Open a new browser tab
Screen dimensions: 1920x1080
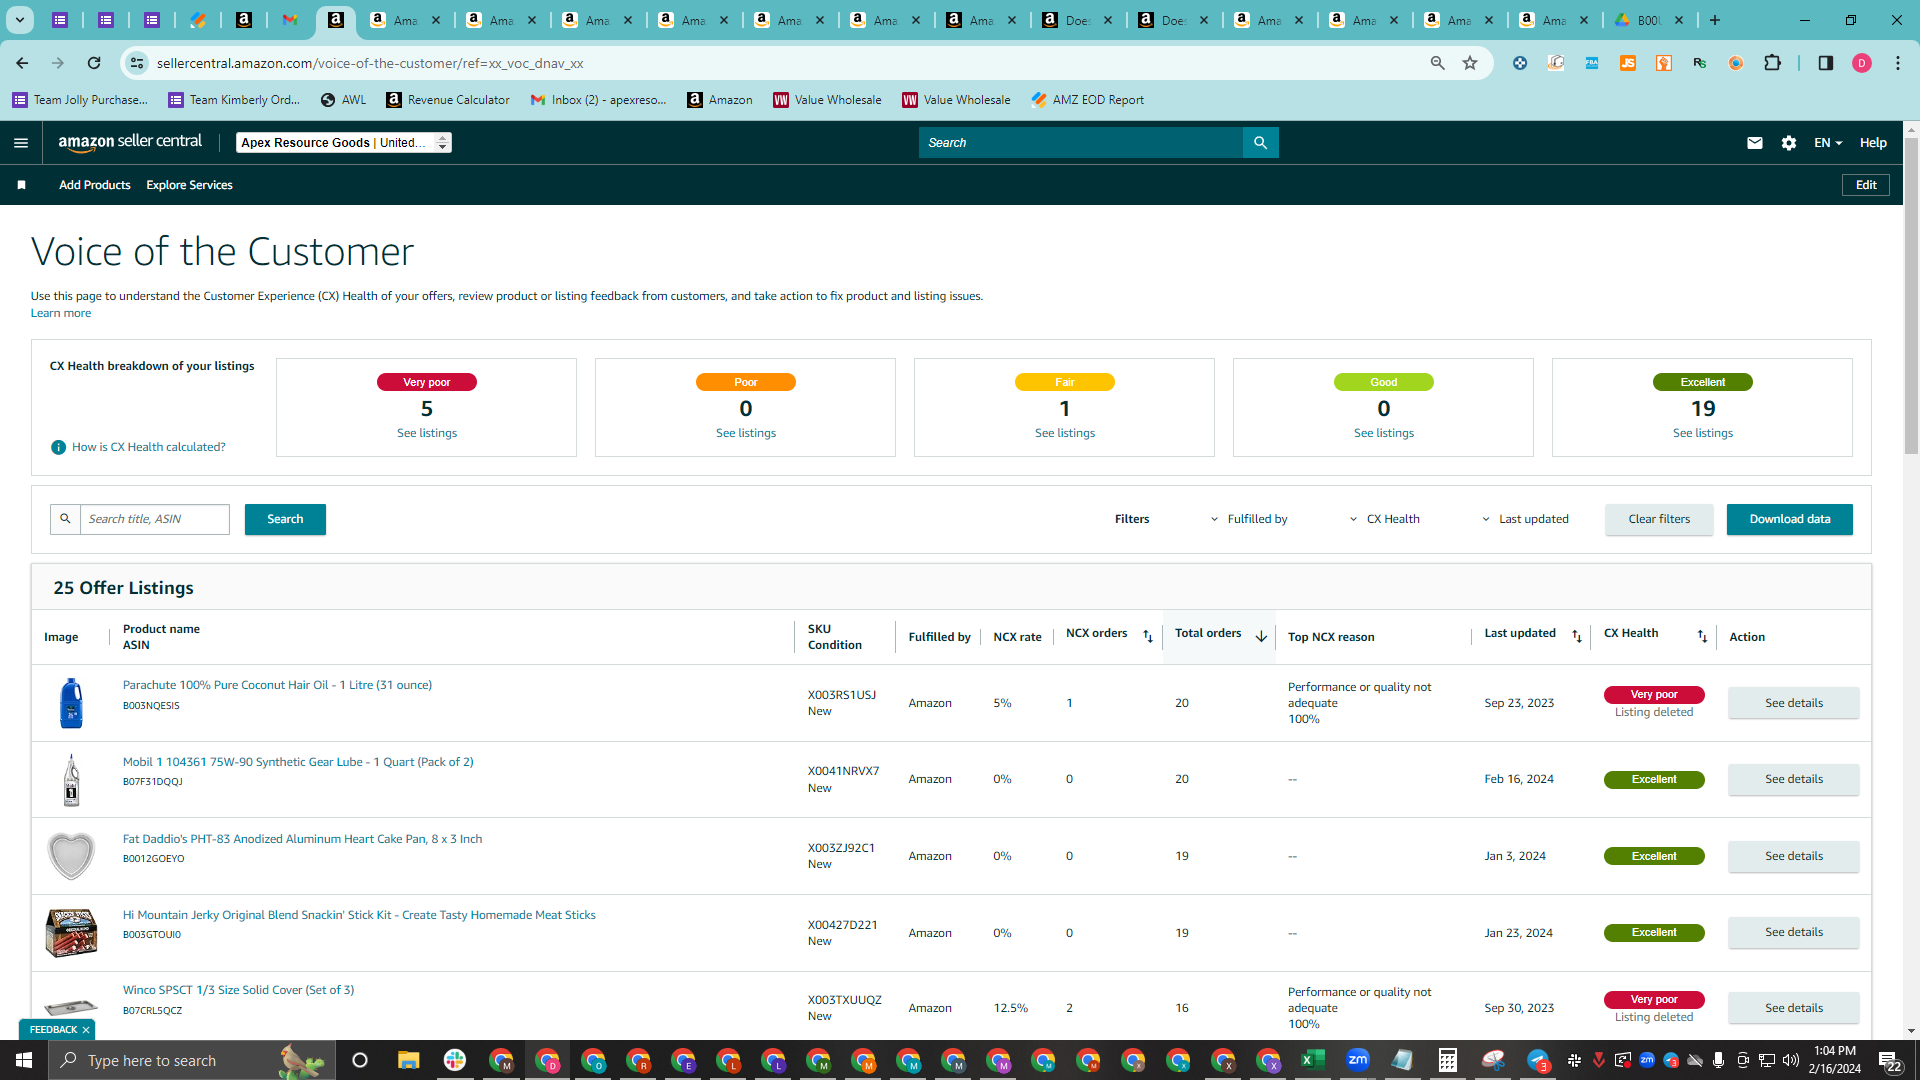pos(1715,20)
